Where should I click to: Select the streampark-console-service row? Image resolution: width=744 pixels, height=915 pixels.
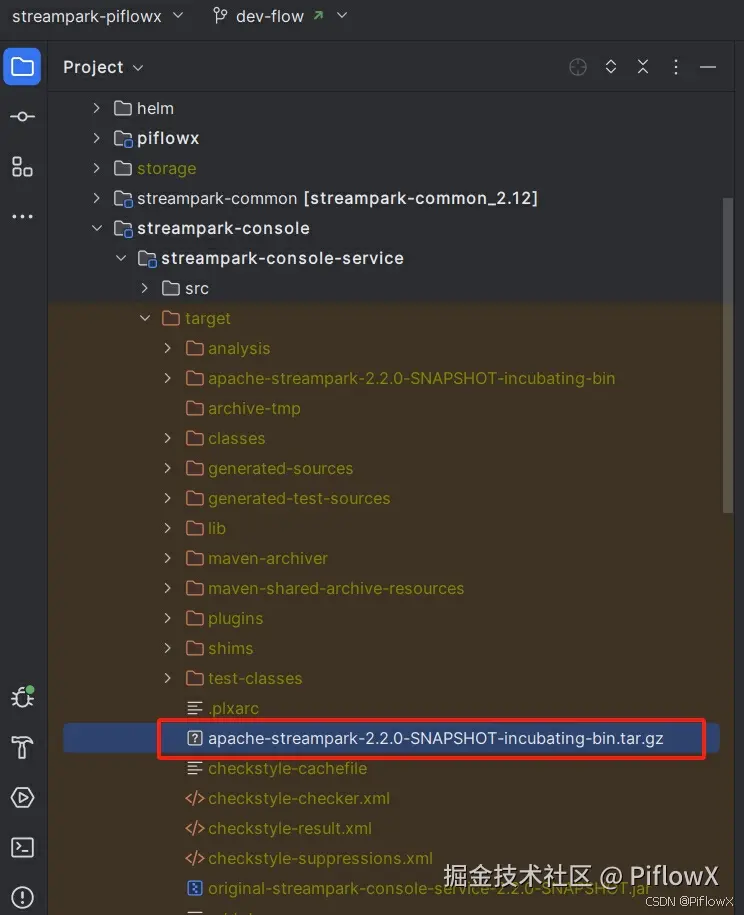(x=391, y=258)
